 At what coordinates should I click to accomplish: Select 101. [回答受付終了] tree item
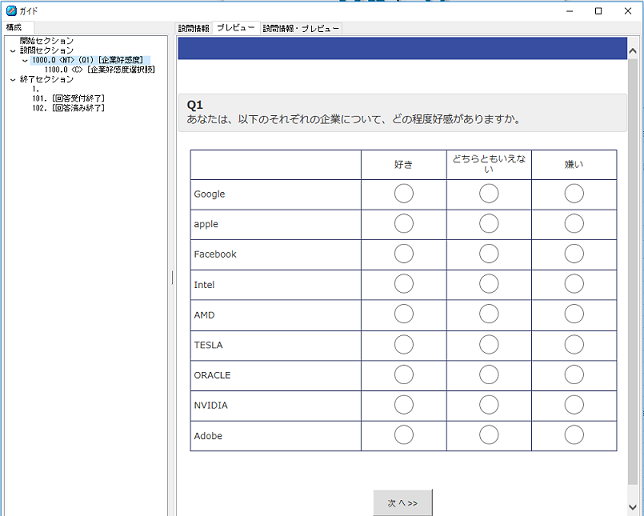(69, 98)
